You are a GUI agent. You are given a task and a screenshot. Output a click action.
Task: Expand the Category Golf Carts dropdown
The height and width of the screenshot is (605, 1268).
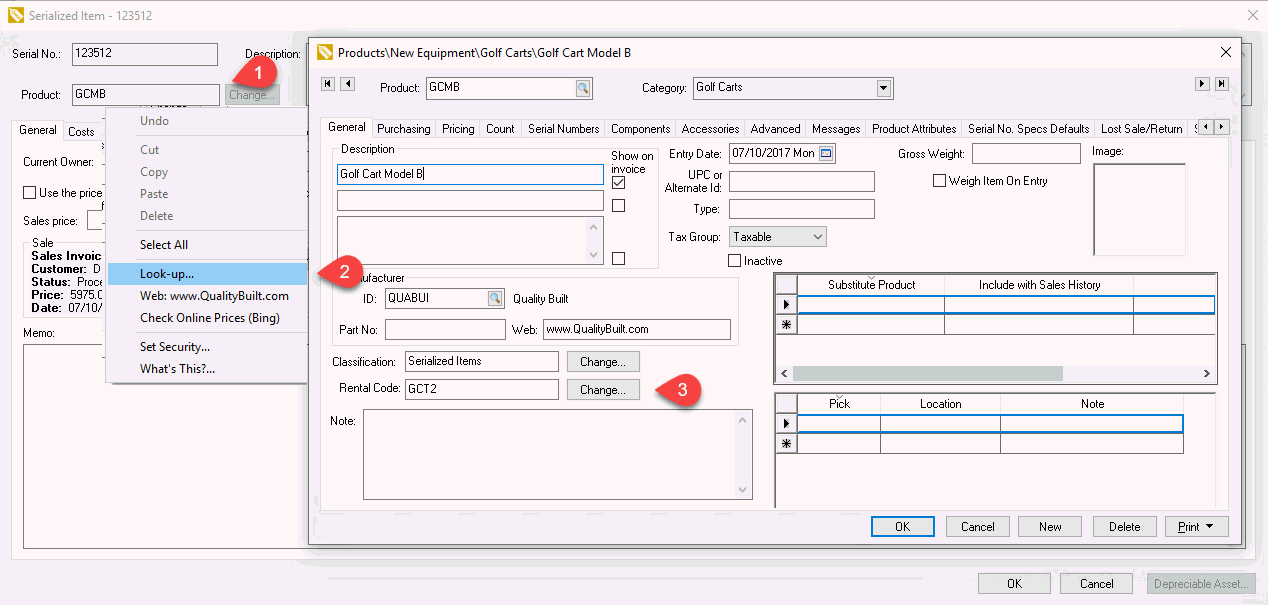(883, 88)
